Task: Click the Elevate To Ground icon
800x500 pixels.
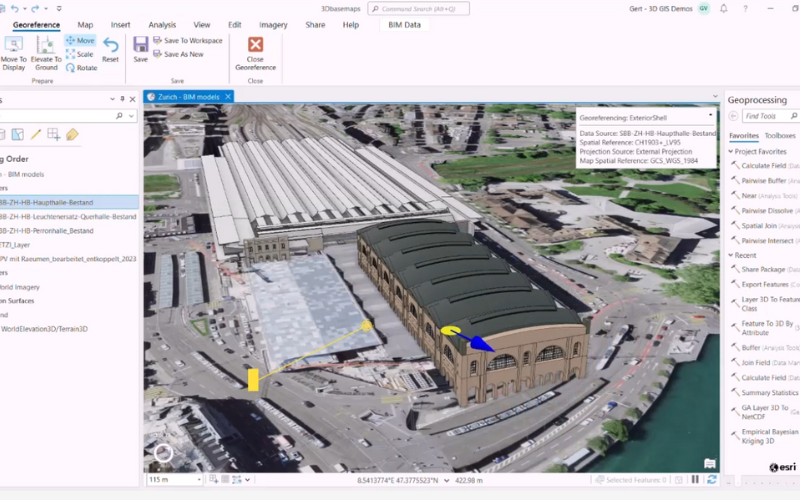Action: tap(46, 45)
